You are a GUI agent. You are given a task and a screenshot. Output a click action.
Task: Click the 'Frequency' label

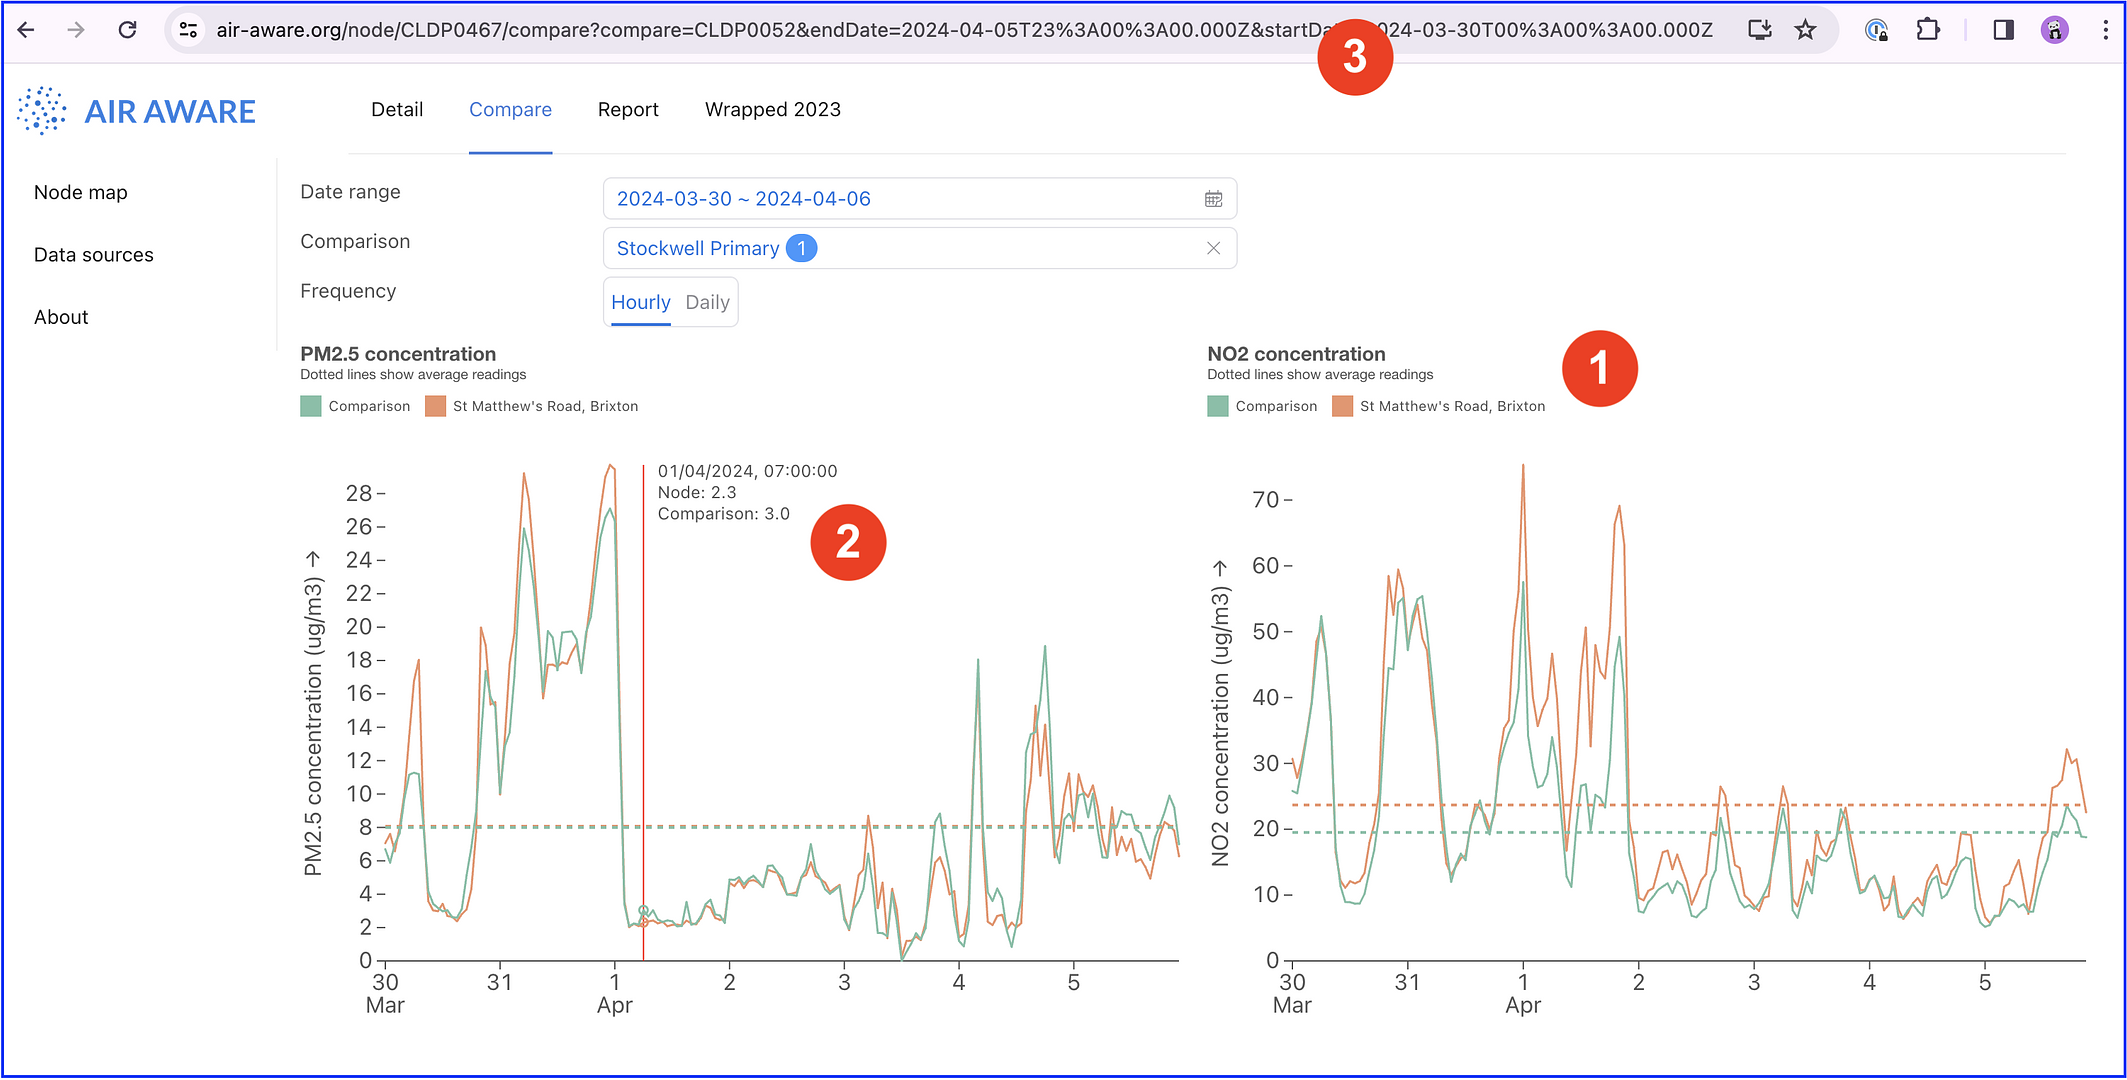[348, 291]
